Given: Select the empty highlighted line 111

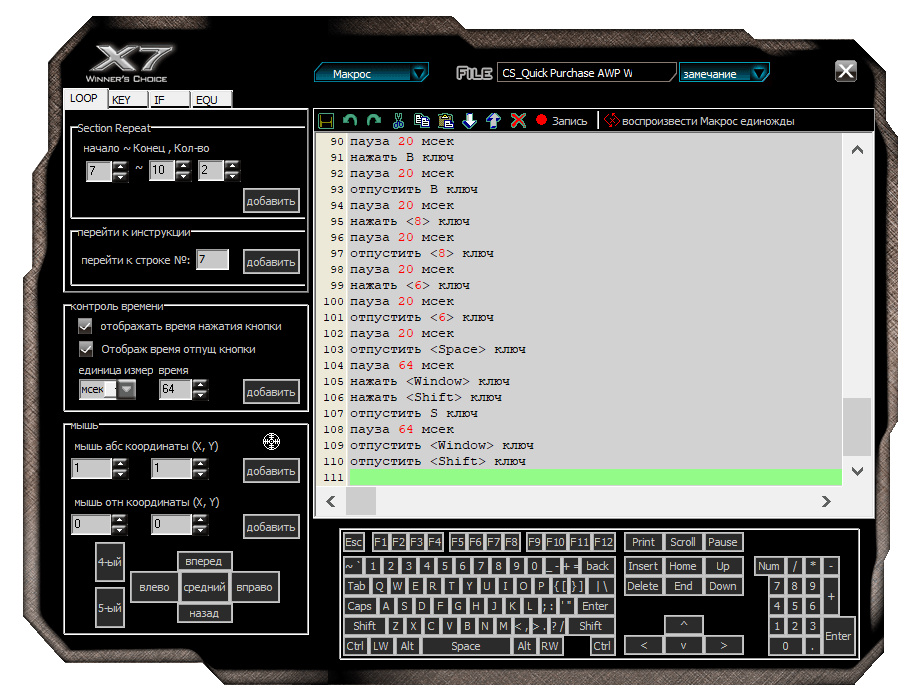Looking at the screenshot, I should click(x=595, y=477).
